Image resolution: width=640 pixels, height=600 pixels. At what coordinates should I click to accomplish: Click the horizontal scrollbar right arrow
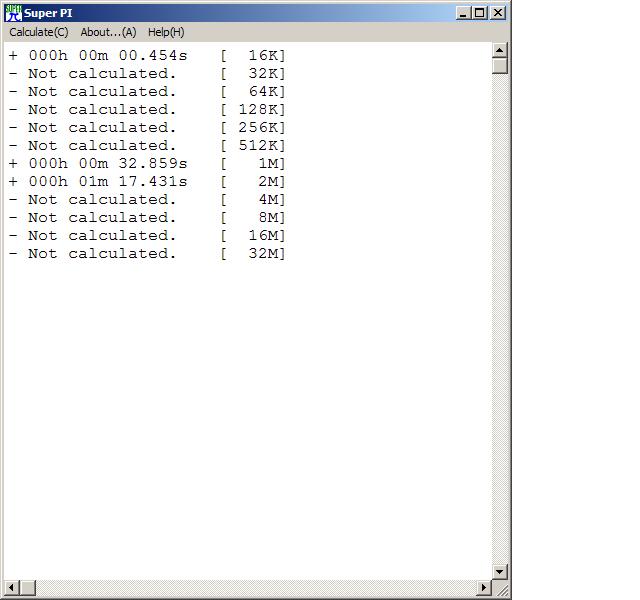(x=484, y=588)
